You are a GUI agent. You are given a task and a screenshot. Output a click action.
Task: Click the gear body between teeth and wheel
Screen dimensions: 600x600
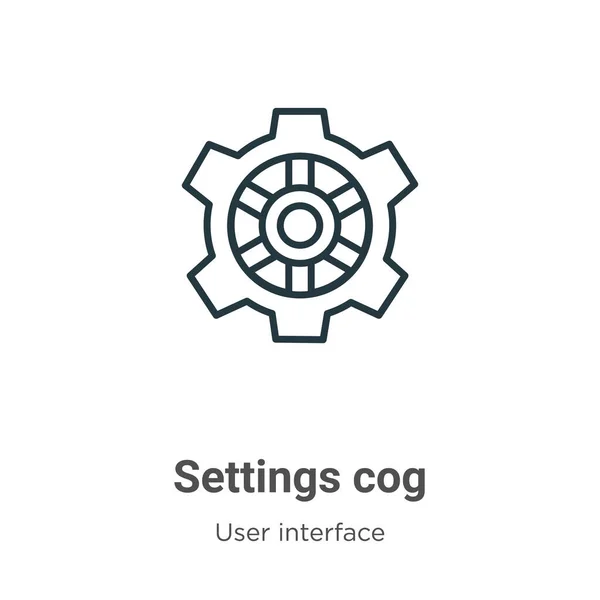click(216, 225)
